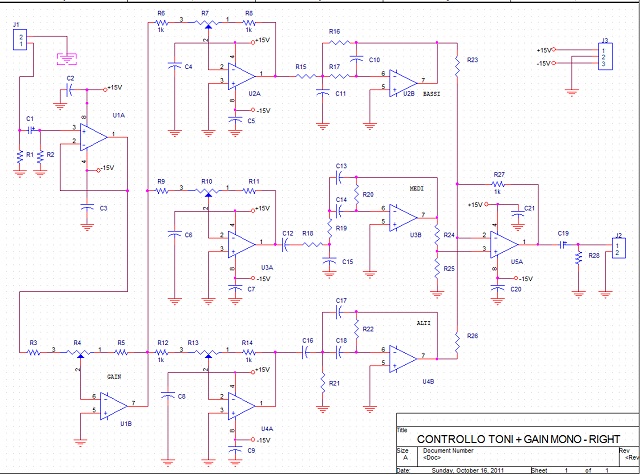Screen dimensions: 640x475
Task: Click potentiometer R7 at the top
Action: pyautogui.click(x=206, y=21)
